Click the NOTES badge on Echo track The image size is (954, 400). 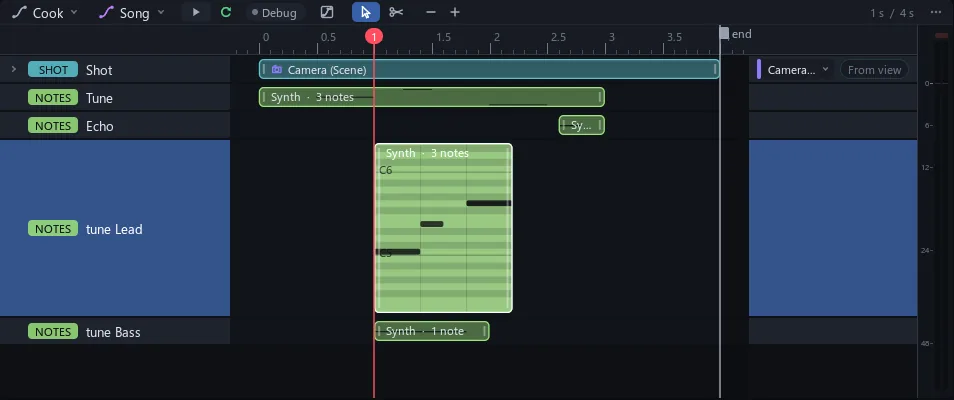(x=53, y=125)
